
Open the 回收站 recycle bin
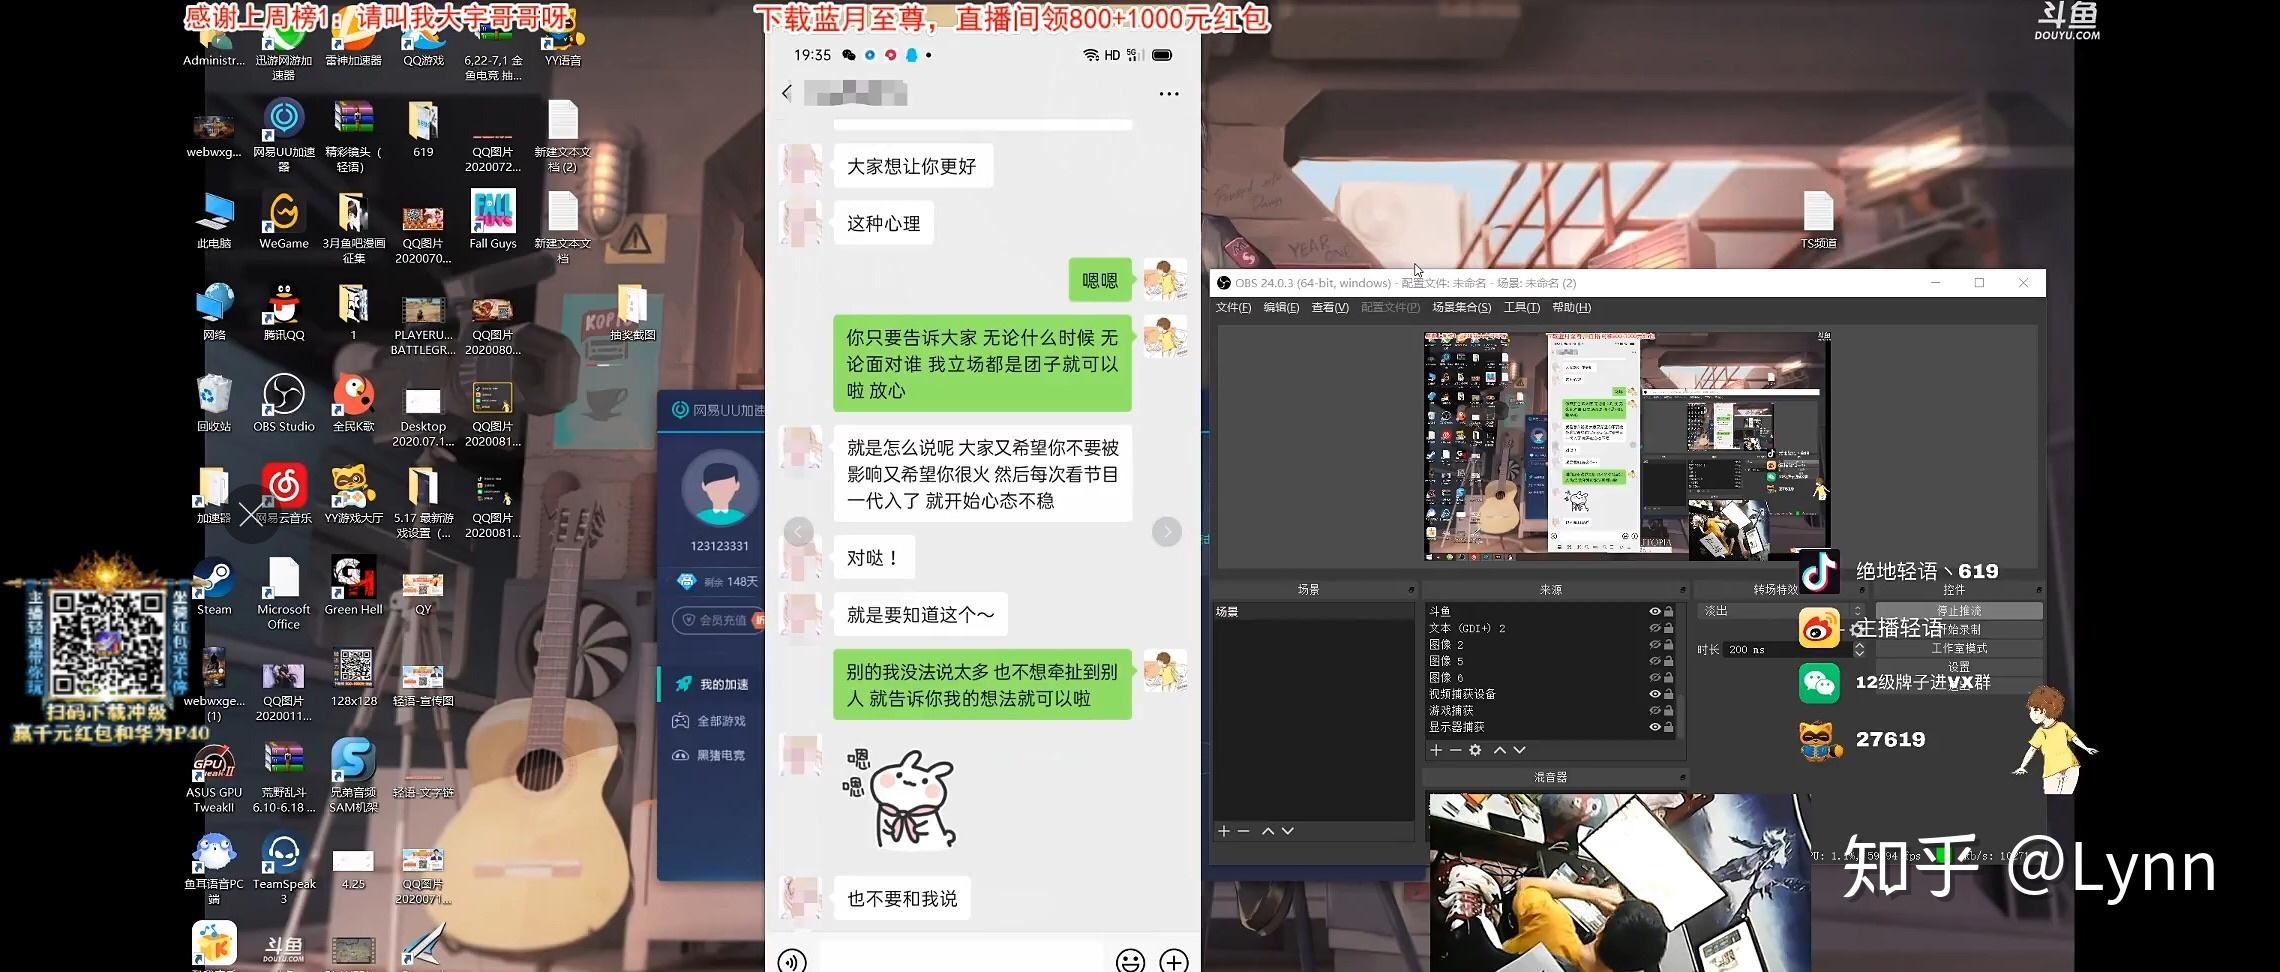click(214, 404)
